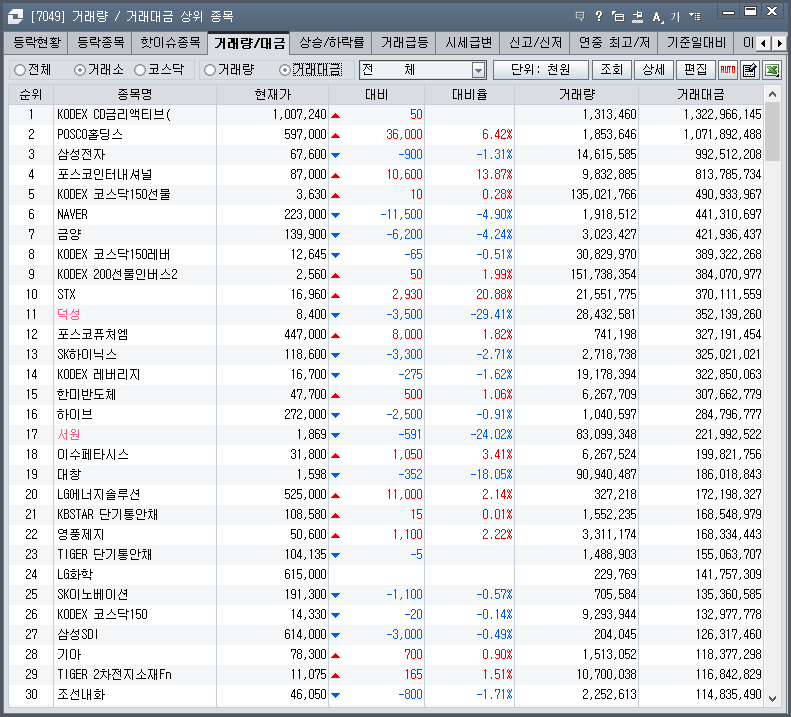Click the 대비율 column header
Screen dimensions: 791x717
click(470, 94)
